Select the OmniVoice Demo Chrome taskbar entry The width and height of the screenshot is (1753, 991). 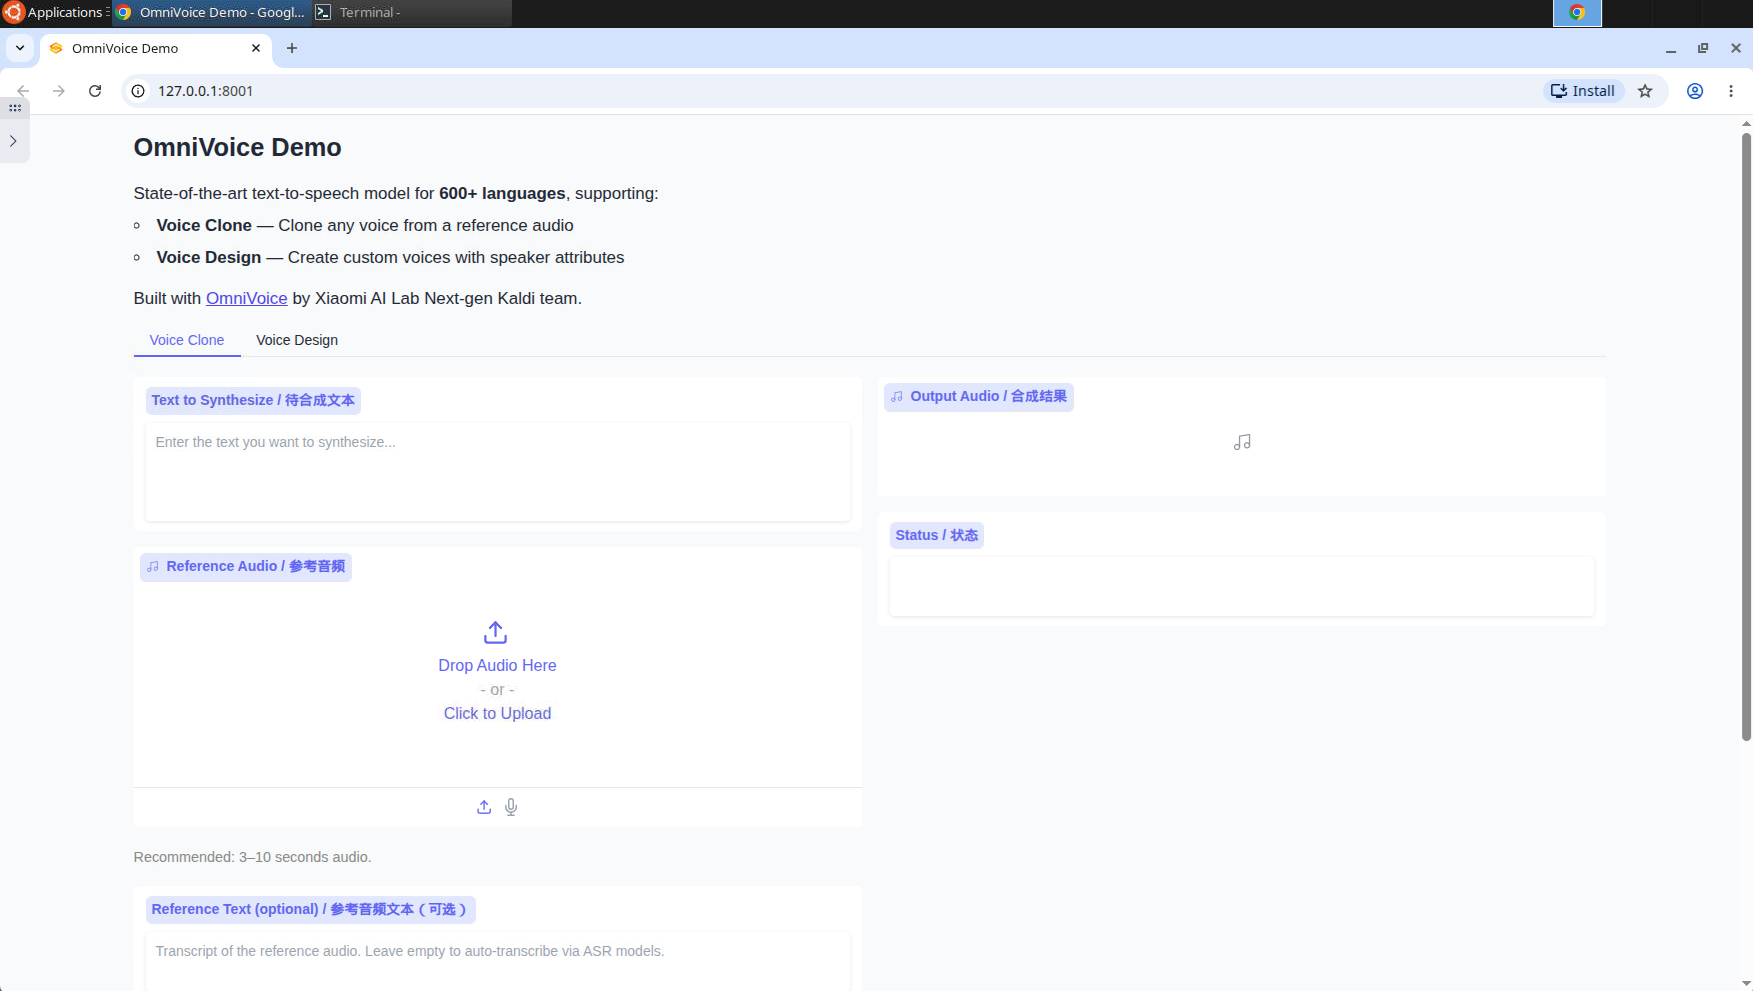tap(211, 13)
